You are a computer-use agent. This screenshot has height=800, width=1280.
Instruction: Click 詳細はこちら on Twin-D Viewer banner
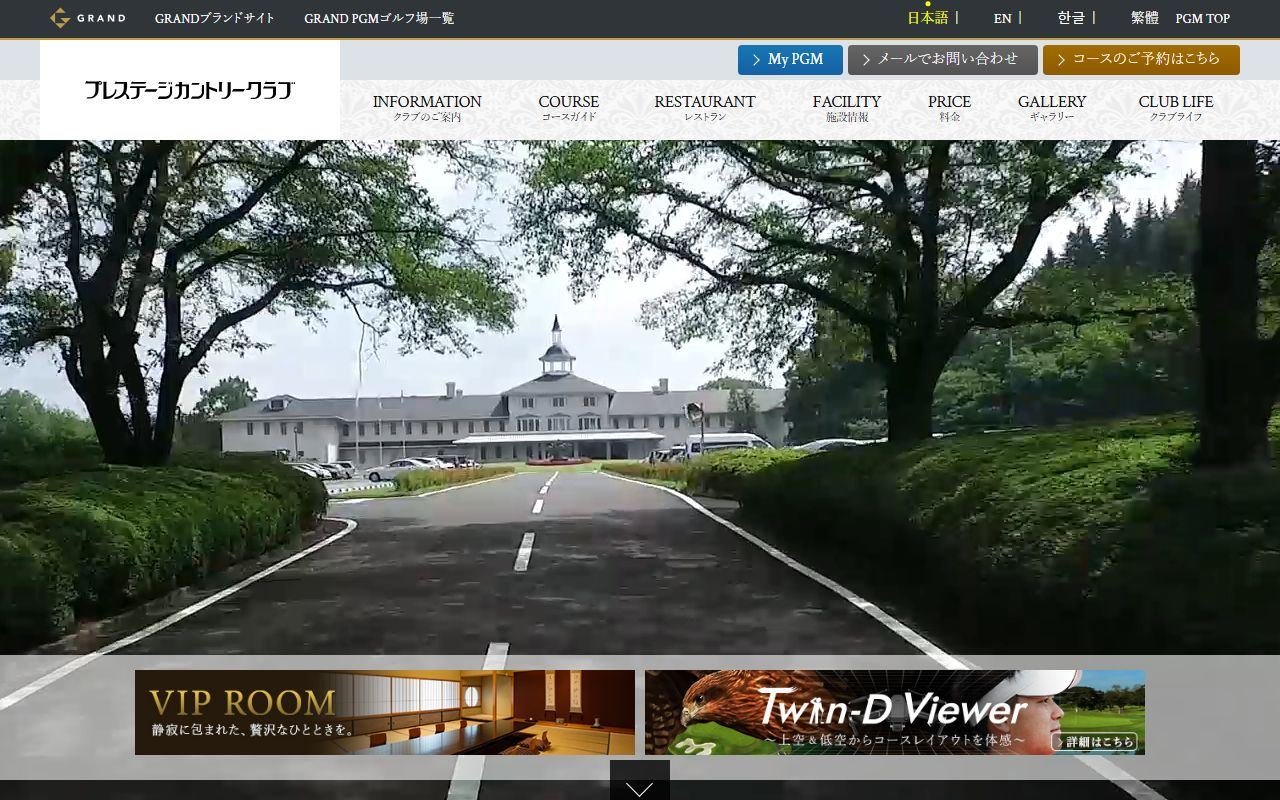(x=1094, y=741)
